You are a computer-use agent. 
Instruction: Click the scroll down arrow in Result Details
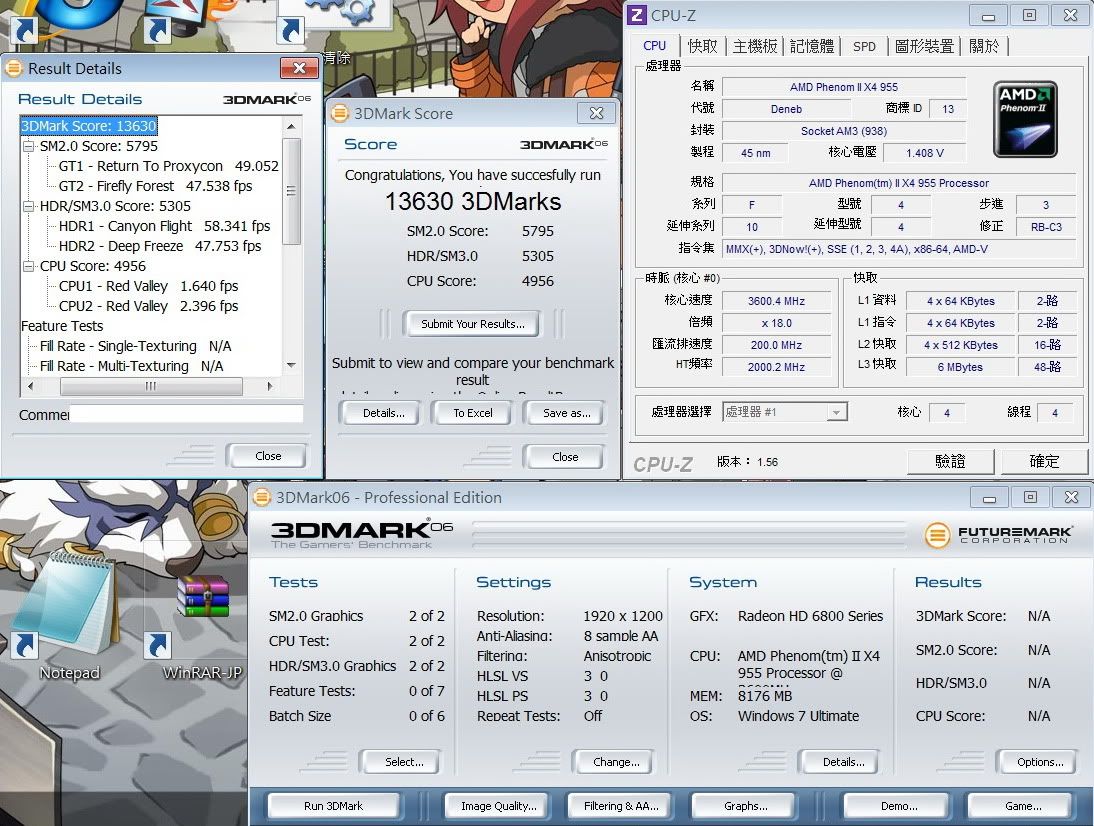(x=291, y=365)
